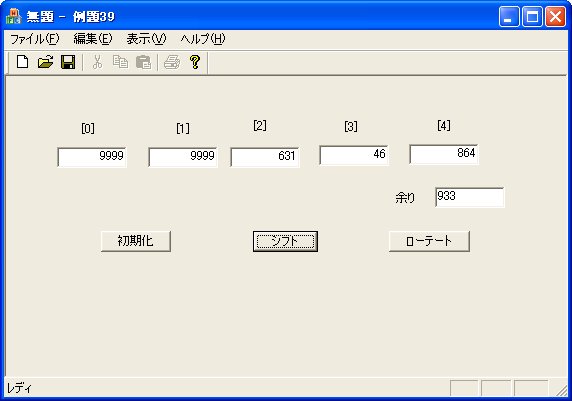Click the Paste clipboard icon

tap(143, 62)
